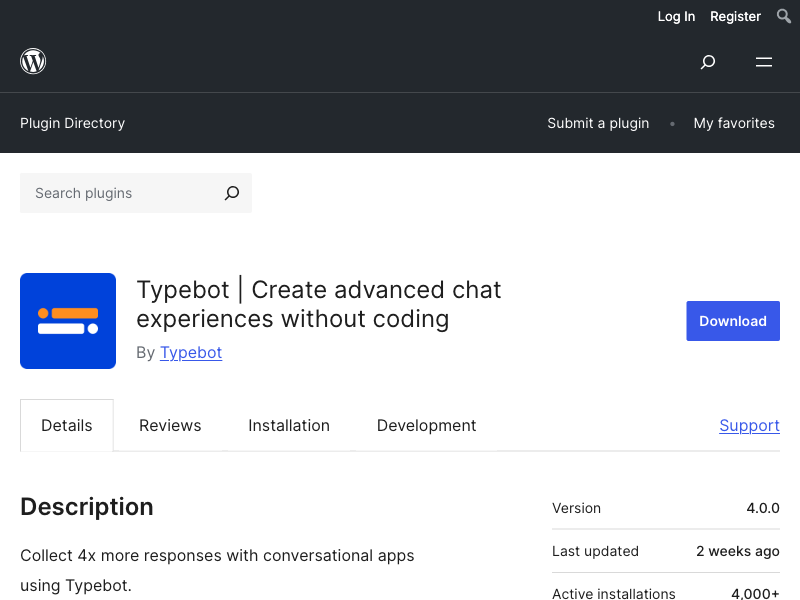Open the hamburger navigation menu
Viewport: 800px width, 600px height.
(x=764, y=62)
